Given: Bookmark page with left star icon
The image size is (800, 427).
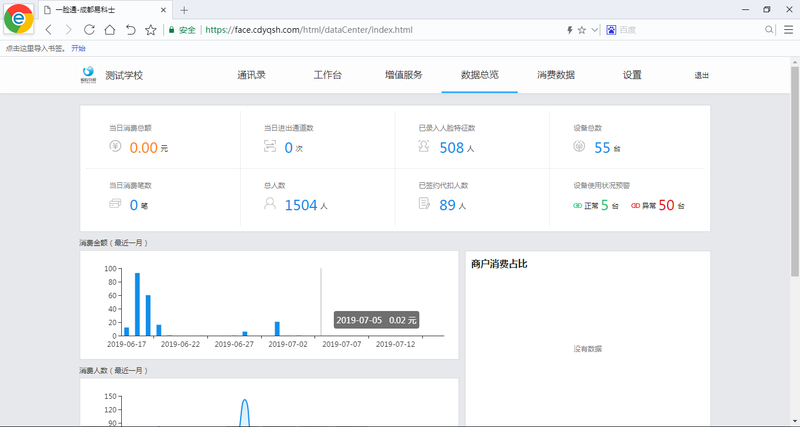Looking at the screenshot, I should coord(151,30).
